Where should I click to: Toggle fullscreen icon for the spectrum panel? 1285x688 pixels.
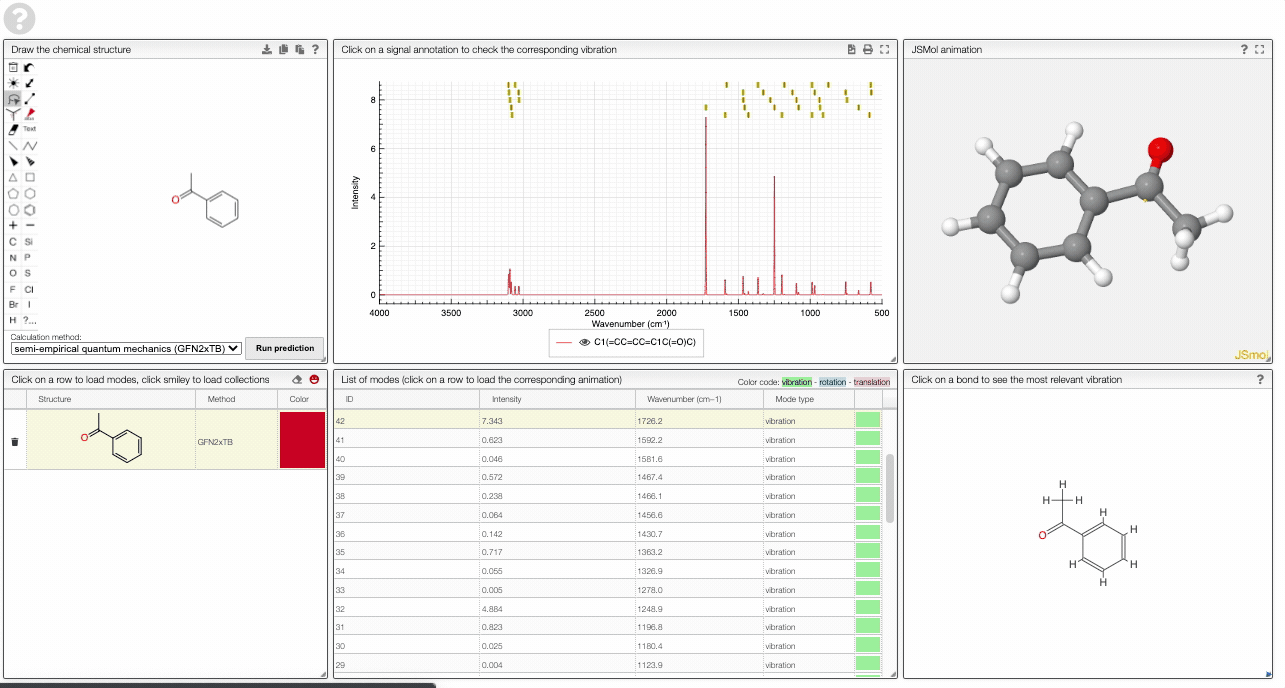(884, 49)
